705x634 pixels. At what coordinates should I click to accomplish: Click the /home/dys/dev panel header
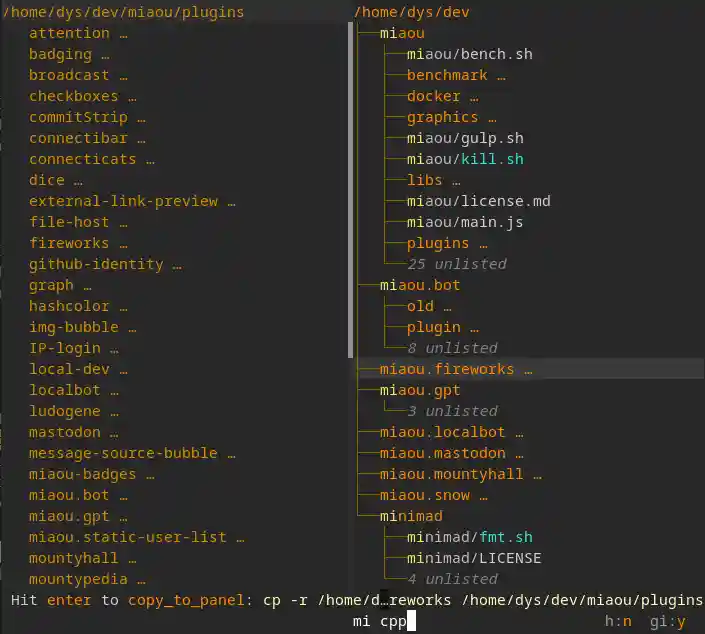click(411, 12)
